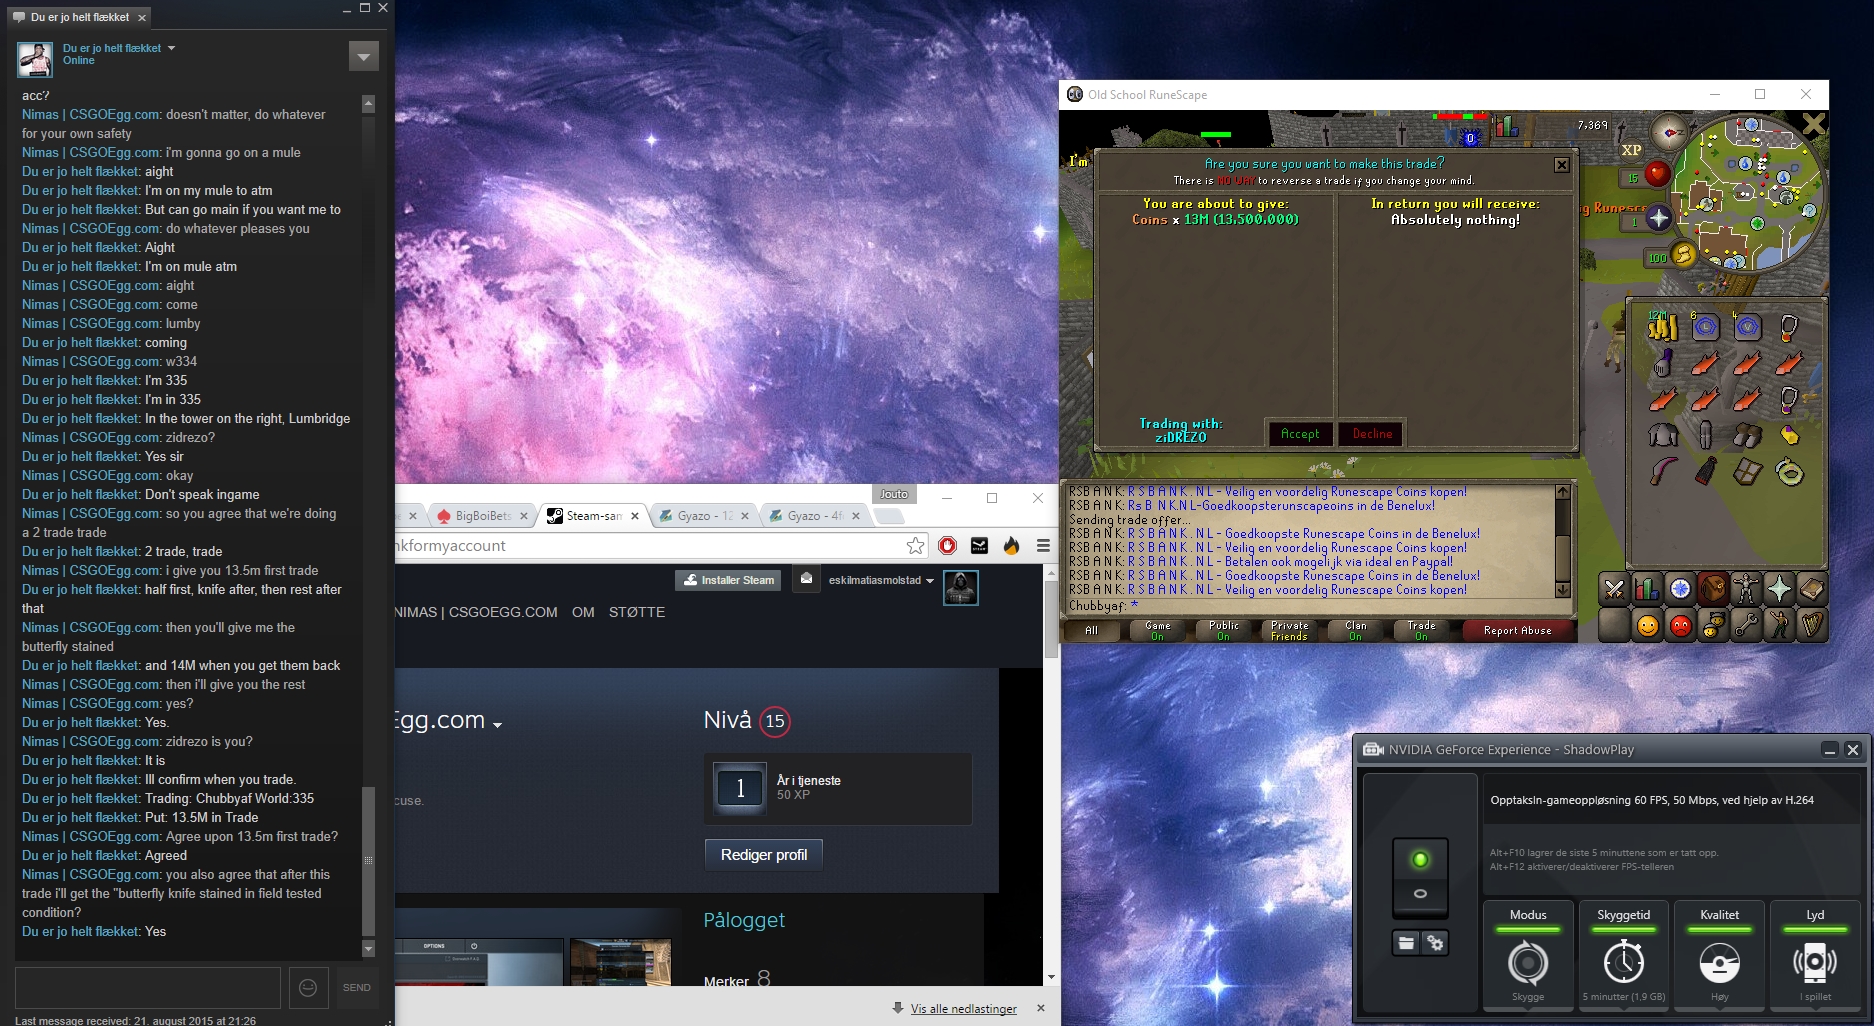Decline the RuneScape trade

coord(1372,433)
